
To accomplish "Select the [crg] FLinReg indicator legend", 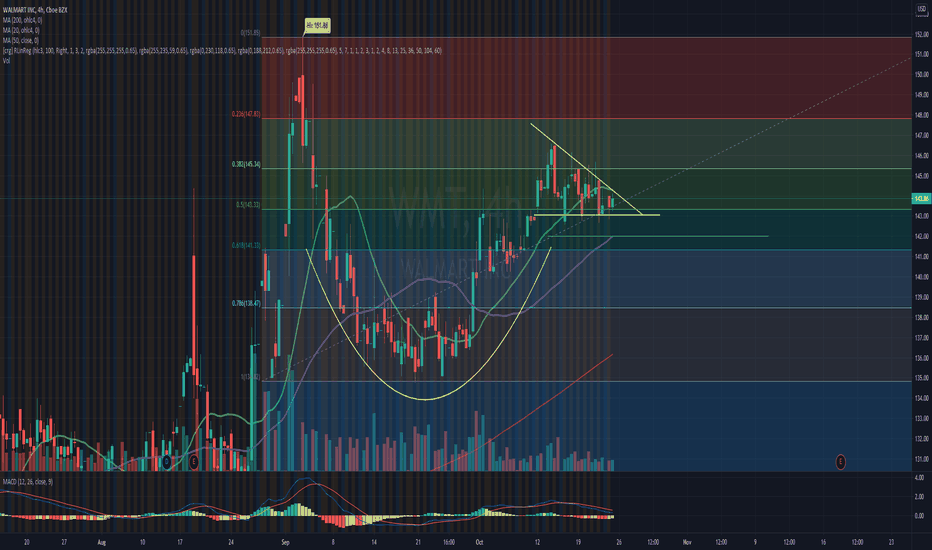I will pyautogui.click(x=222, y=51).
